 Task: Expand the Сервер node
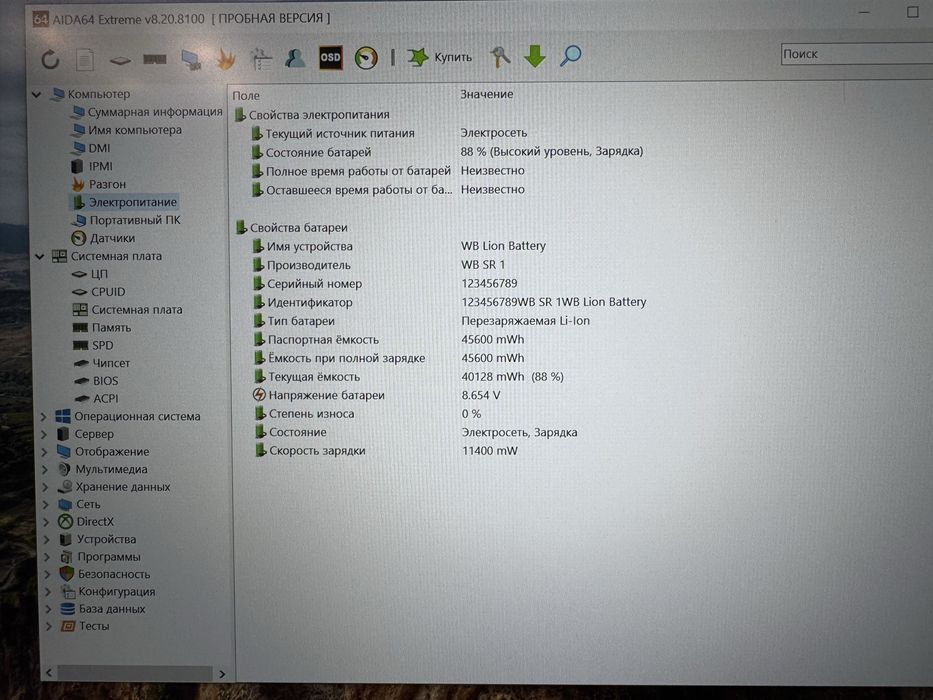point(44,435)
